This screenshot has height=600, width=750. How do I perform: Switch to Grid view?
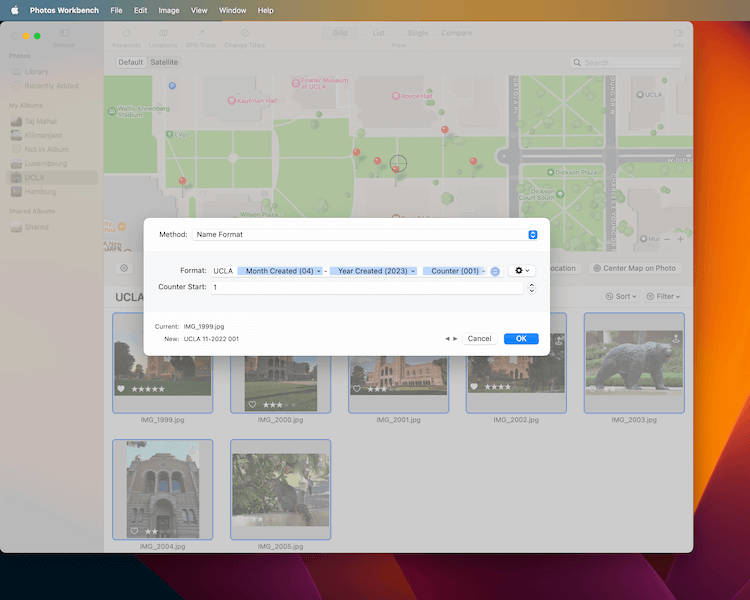coord(340,33)
